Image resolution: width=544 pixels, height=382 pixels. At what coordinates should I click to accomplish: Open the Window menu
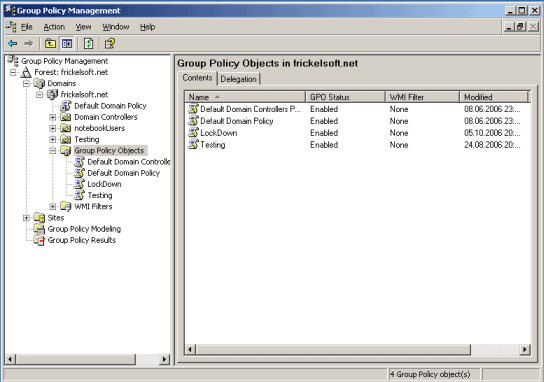point(116,27)
